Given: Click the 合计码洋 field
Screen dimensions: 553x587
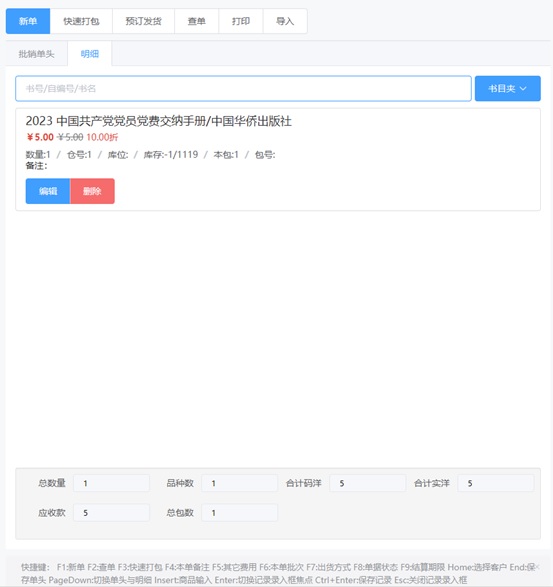Looking at the screenshot, I should click(368, 483).
